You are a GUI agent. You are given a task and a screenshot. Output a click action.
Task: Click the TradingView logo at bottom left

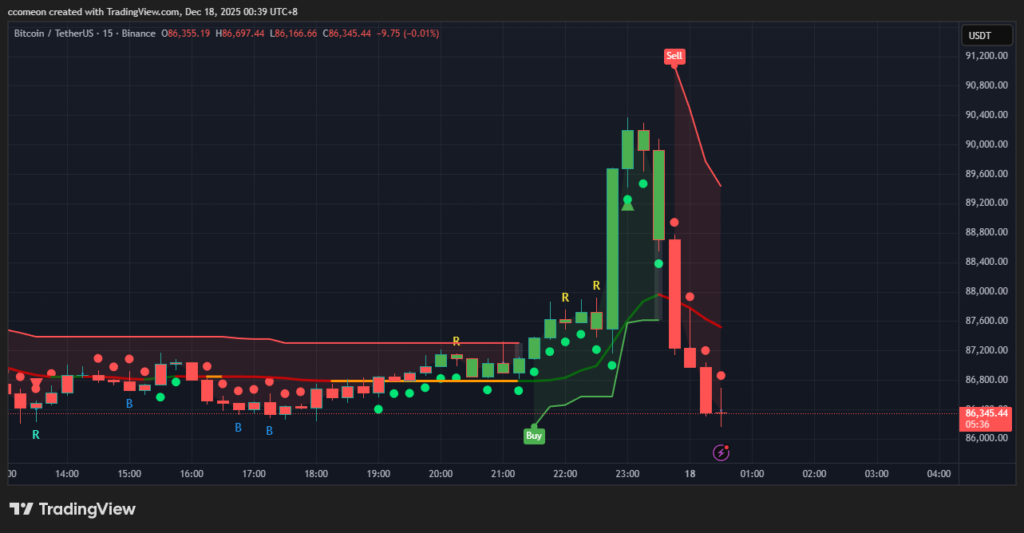pyautogui.click(x=72, y=510)
